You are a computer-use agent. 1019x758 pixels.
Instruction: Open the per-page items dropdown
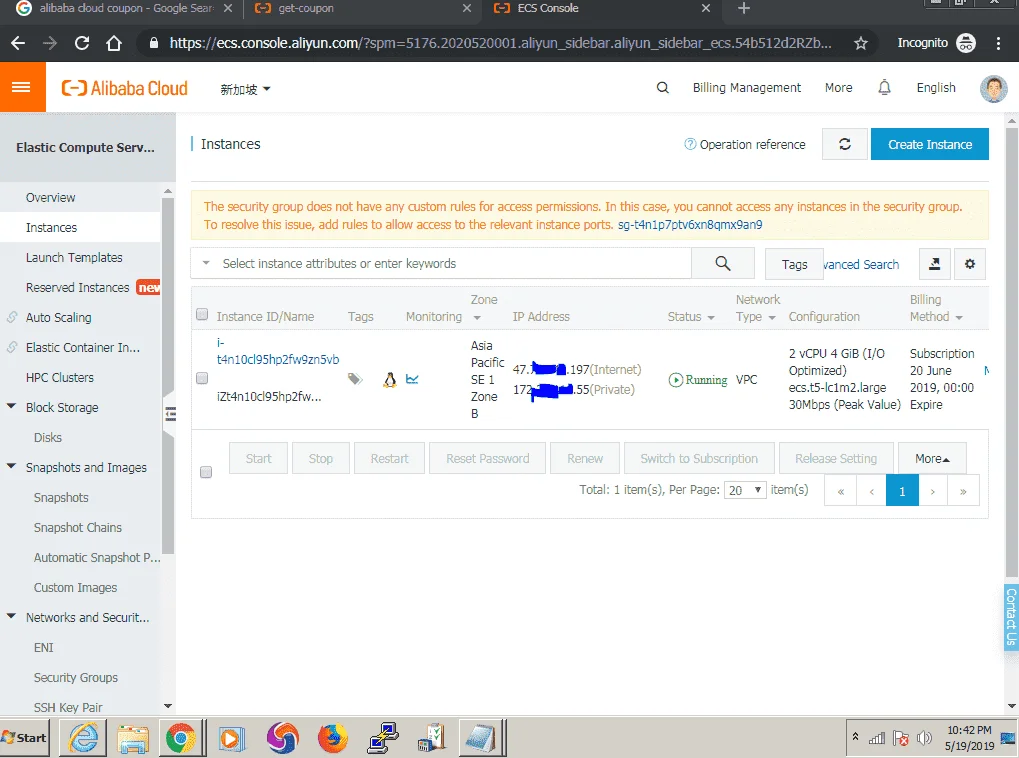pyautogui.click(x=745, y=490)
